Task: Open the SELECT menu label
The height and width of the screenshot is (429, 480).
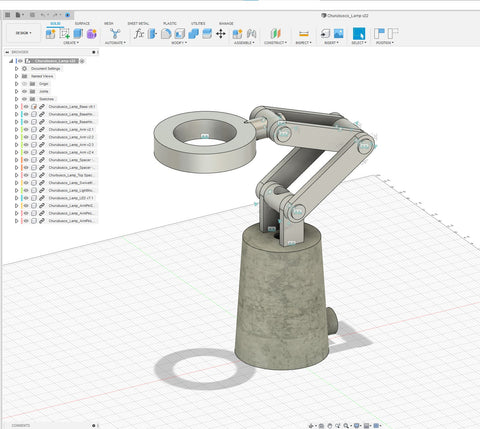Action: (359, 43)
